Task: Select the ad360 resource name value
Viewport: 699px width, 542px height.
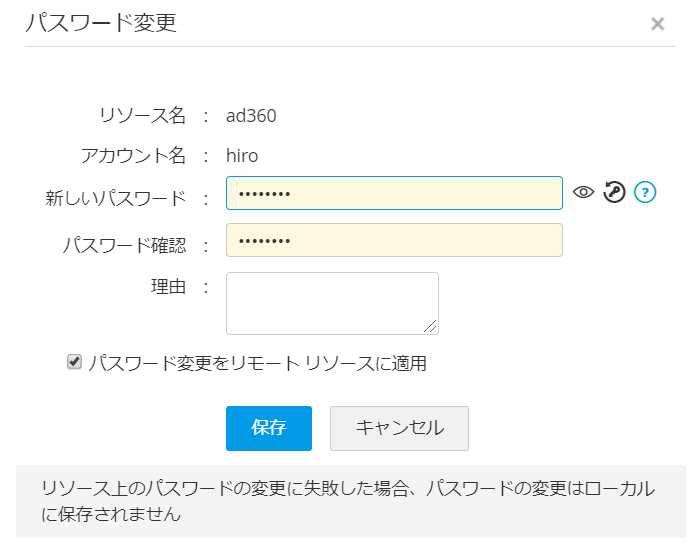Action: click(x=251, y=116)
